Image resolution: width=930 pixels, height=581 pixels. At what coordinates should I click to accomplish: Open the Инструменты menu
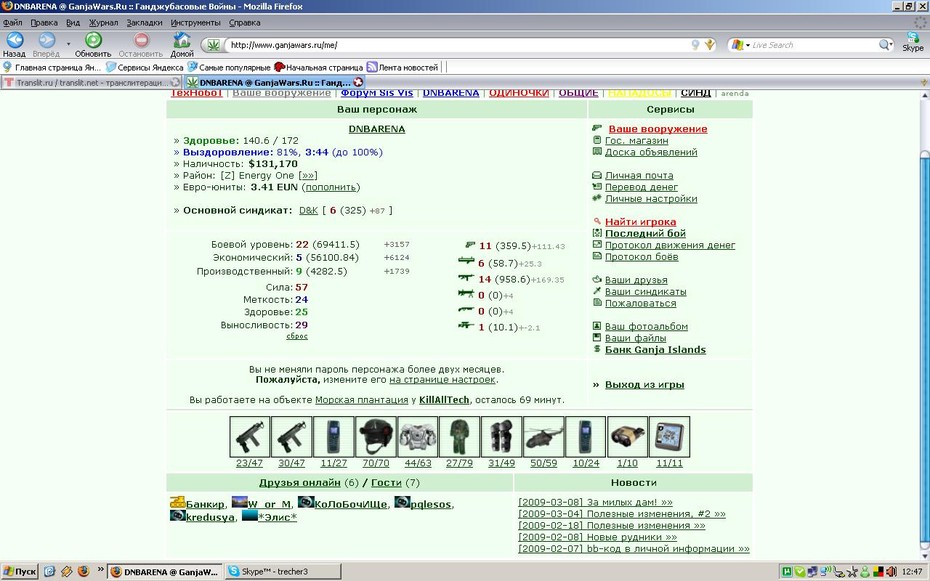coord(195,23)
